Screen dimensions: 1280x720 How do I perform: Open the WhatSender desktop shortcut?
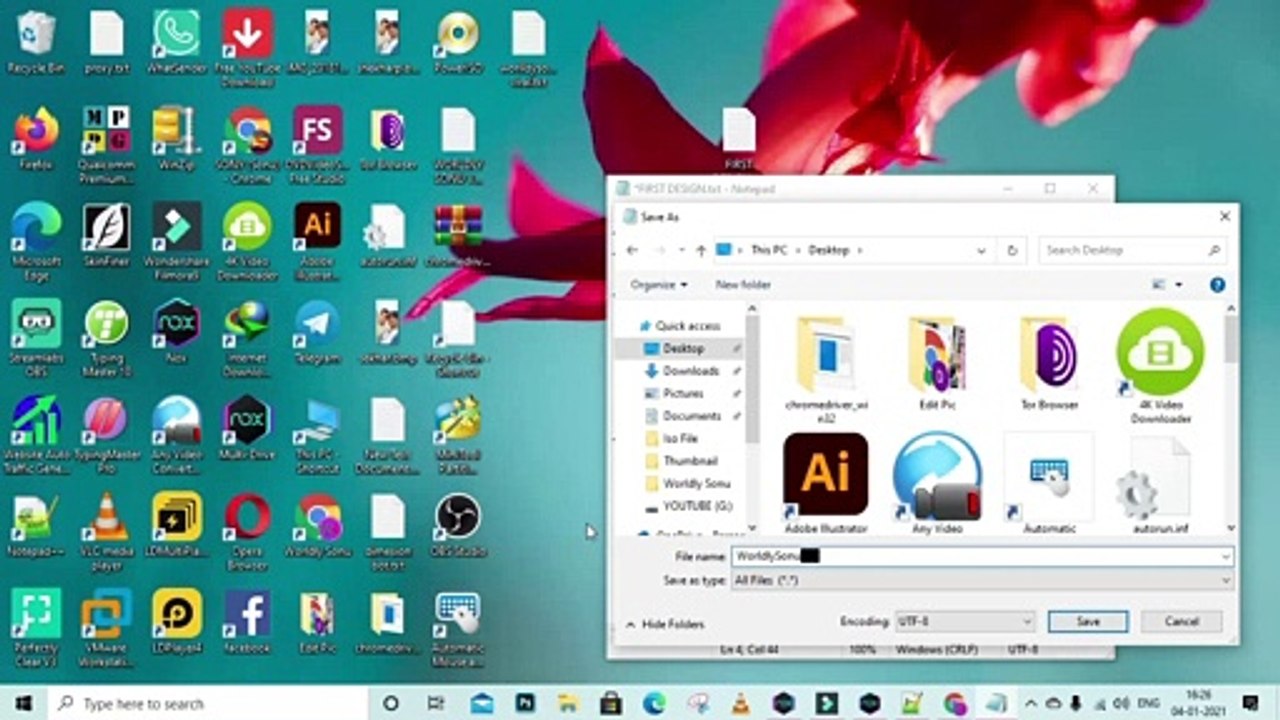click(176, 42)
